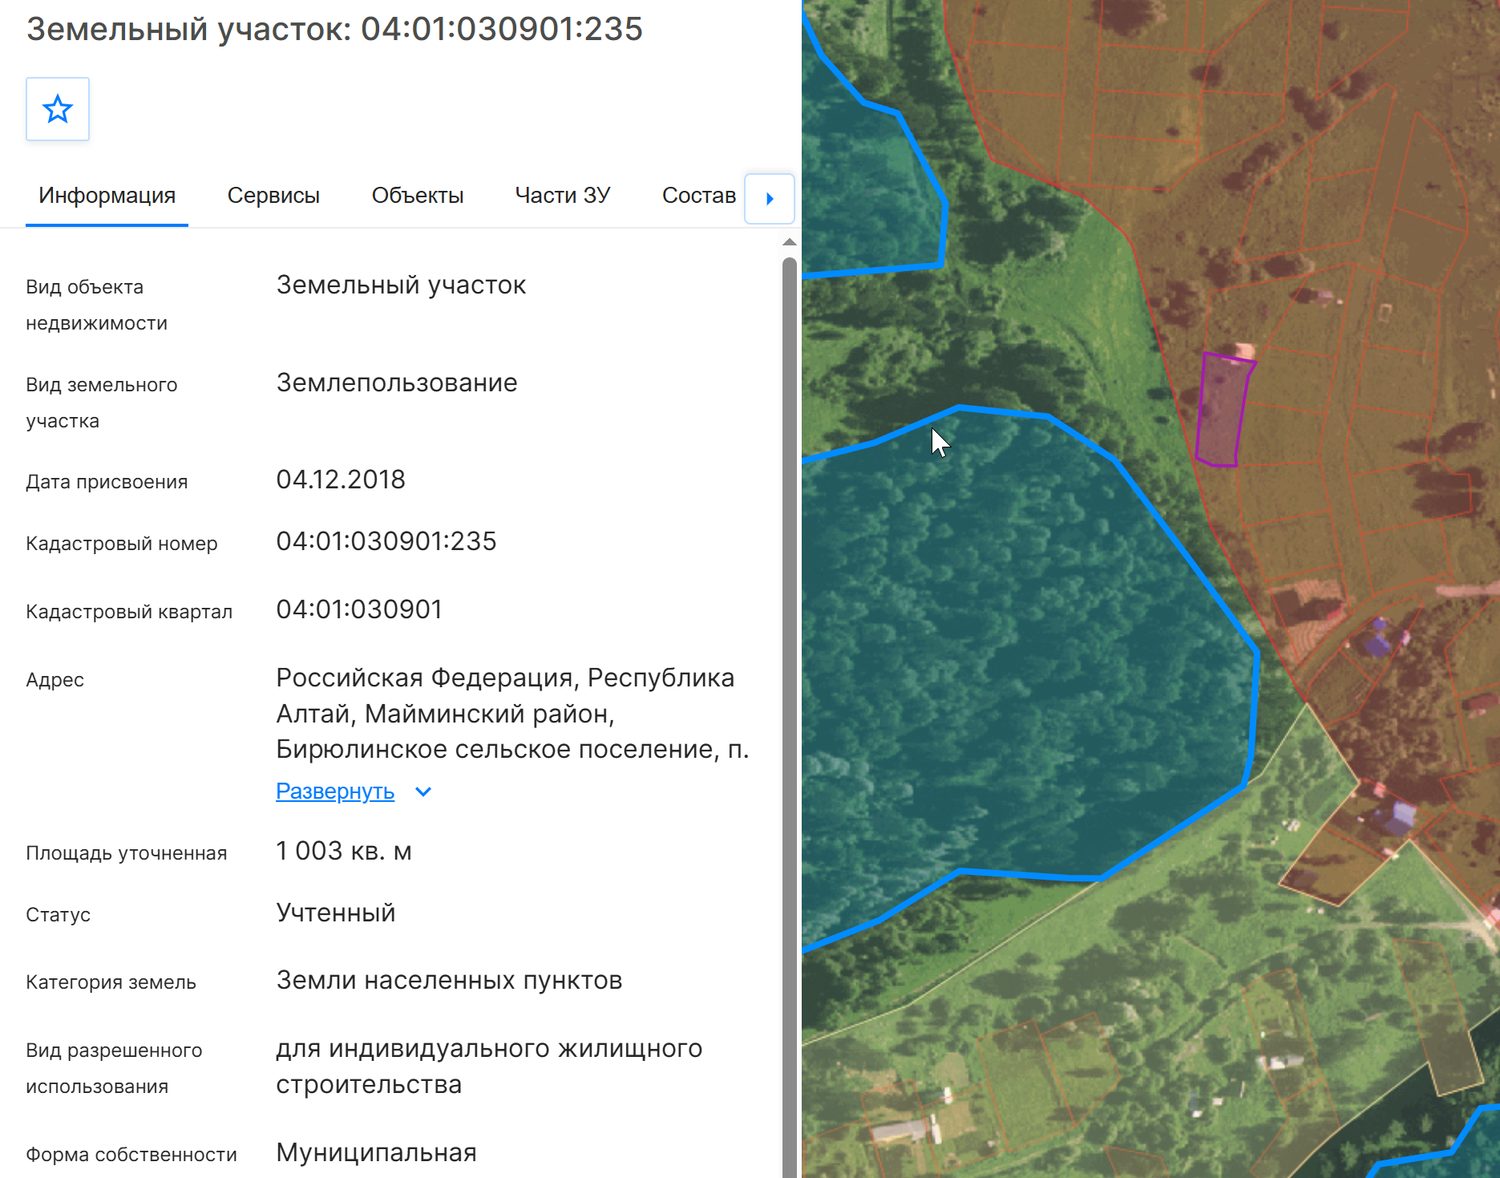Click the date value 04.12.2018
Screen dimensions: 1500x1178
[x=340, y=480]
